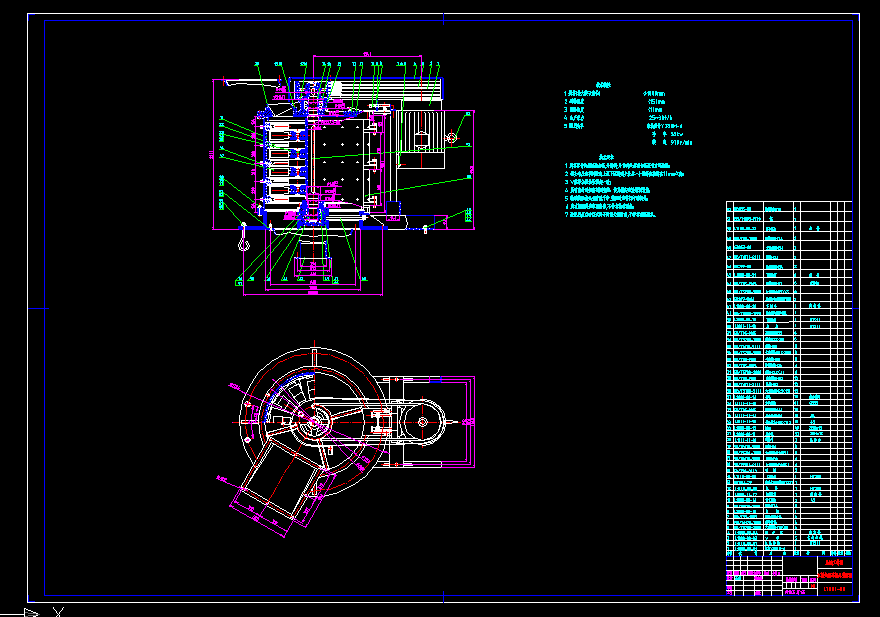Select the circular plan view of the machine
Viewport: 880px width, 617px height.
click(314, 422)
